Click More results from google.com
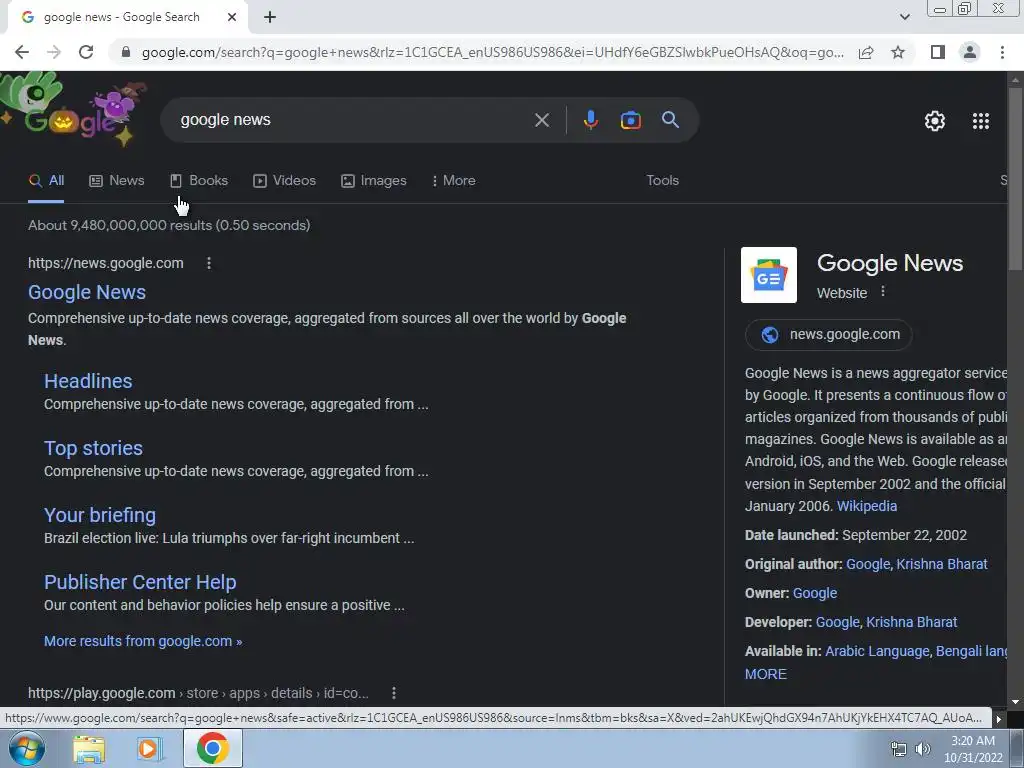1024x768 pixels. click(x=143, y=641)
